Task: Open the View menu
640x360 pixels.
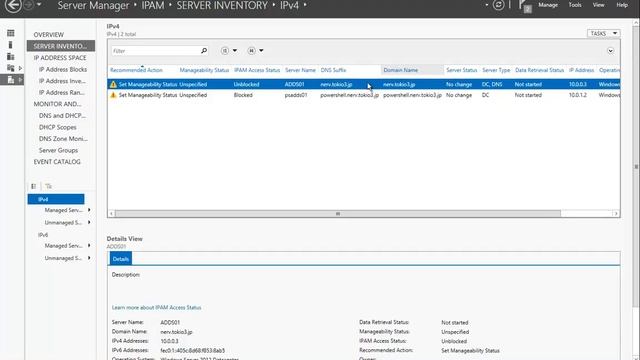Action: coord(598,5)
